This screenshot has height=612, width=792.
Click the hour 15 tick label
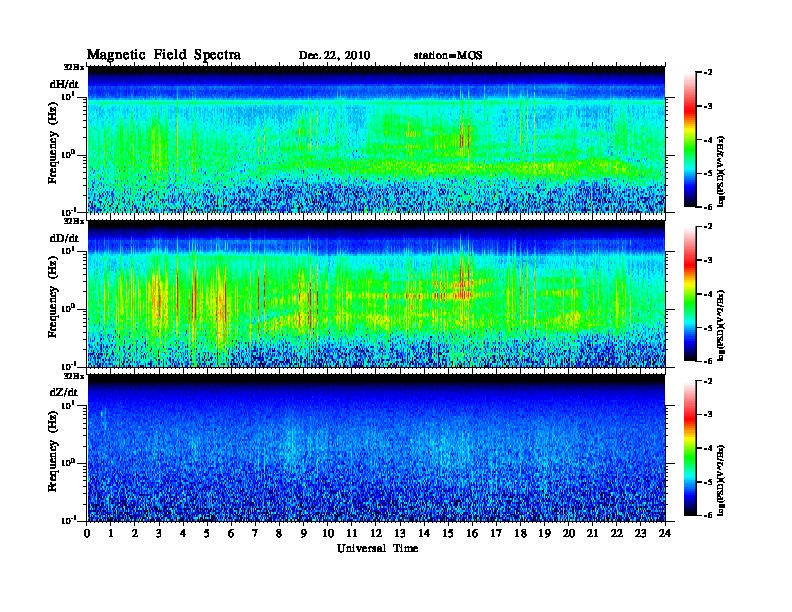tap(448, 533)
